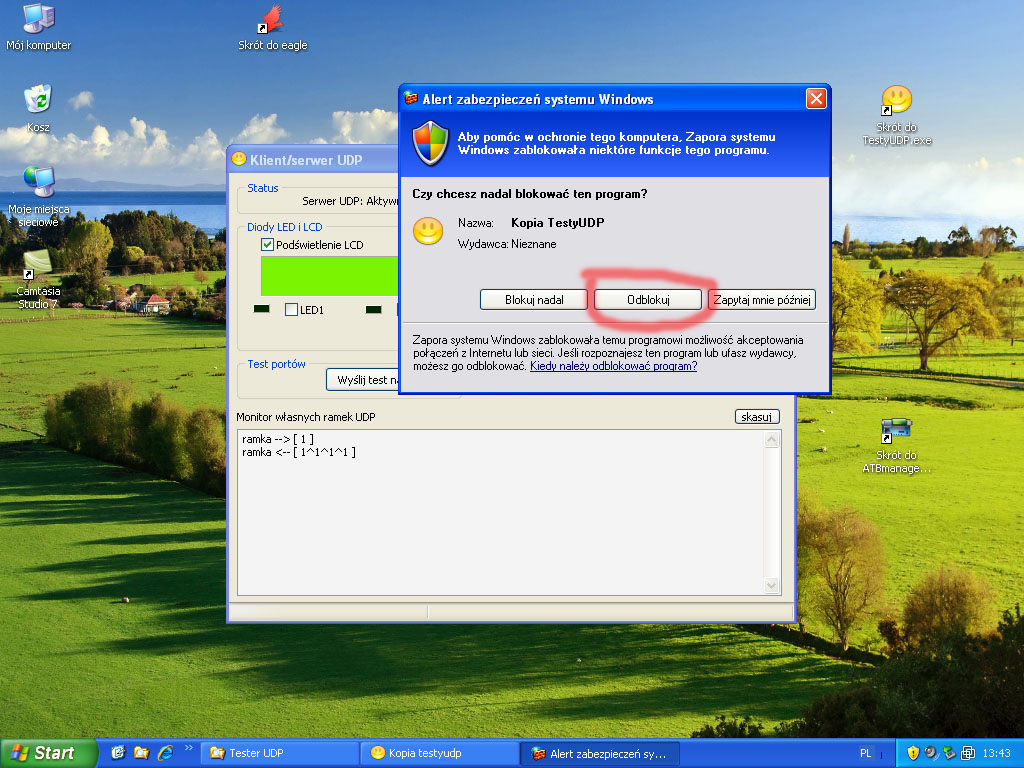1024x768 pixels.
Task: Click the network connection tray icon
Action: click(968, 753)
